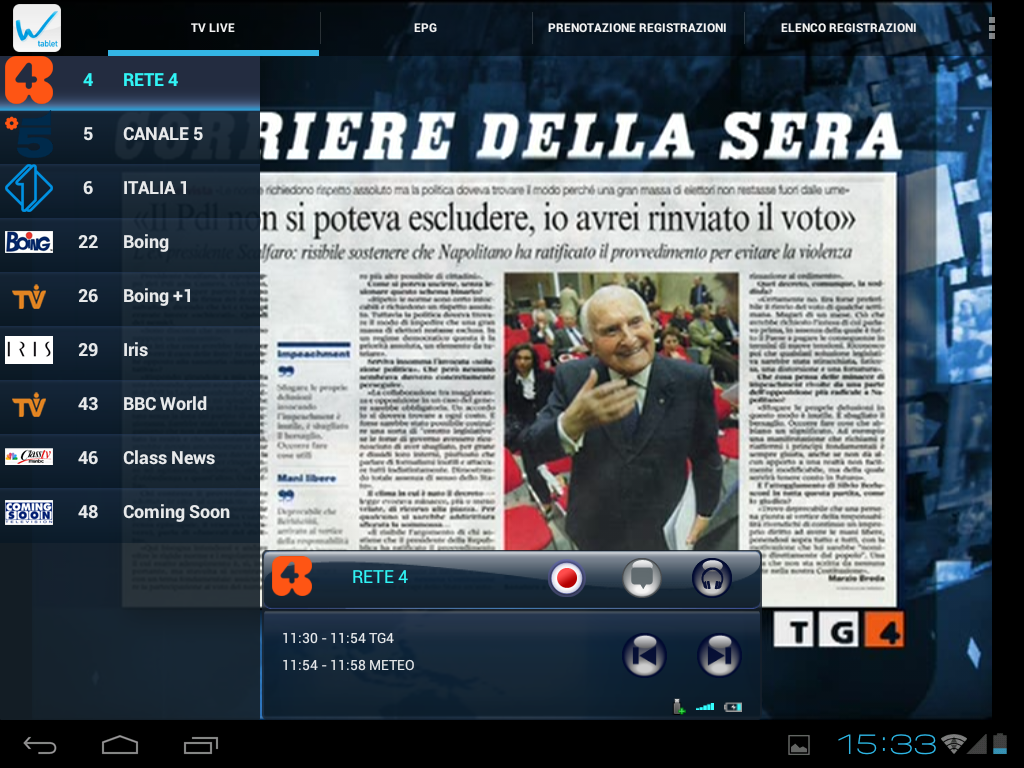Screen dimensions: 1024x768
Task: Select the 11:30 - 11:54 TG4 program
Action: click(338, 638)
